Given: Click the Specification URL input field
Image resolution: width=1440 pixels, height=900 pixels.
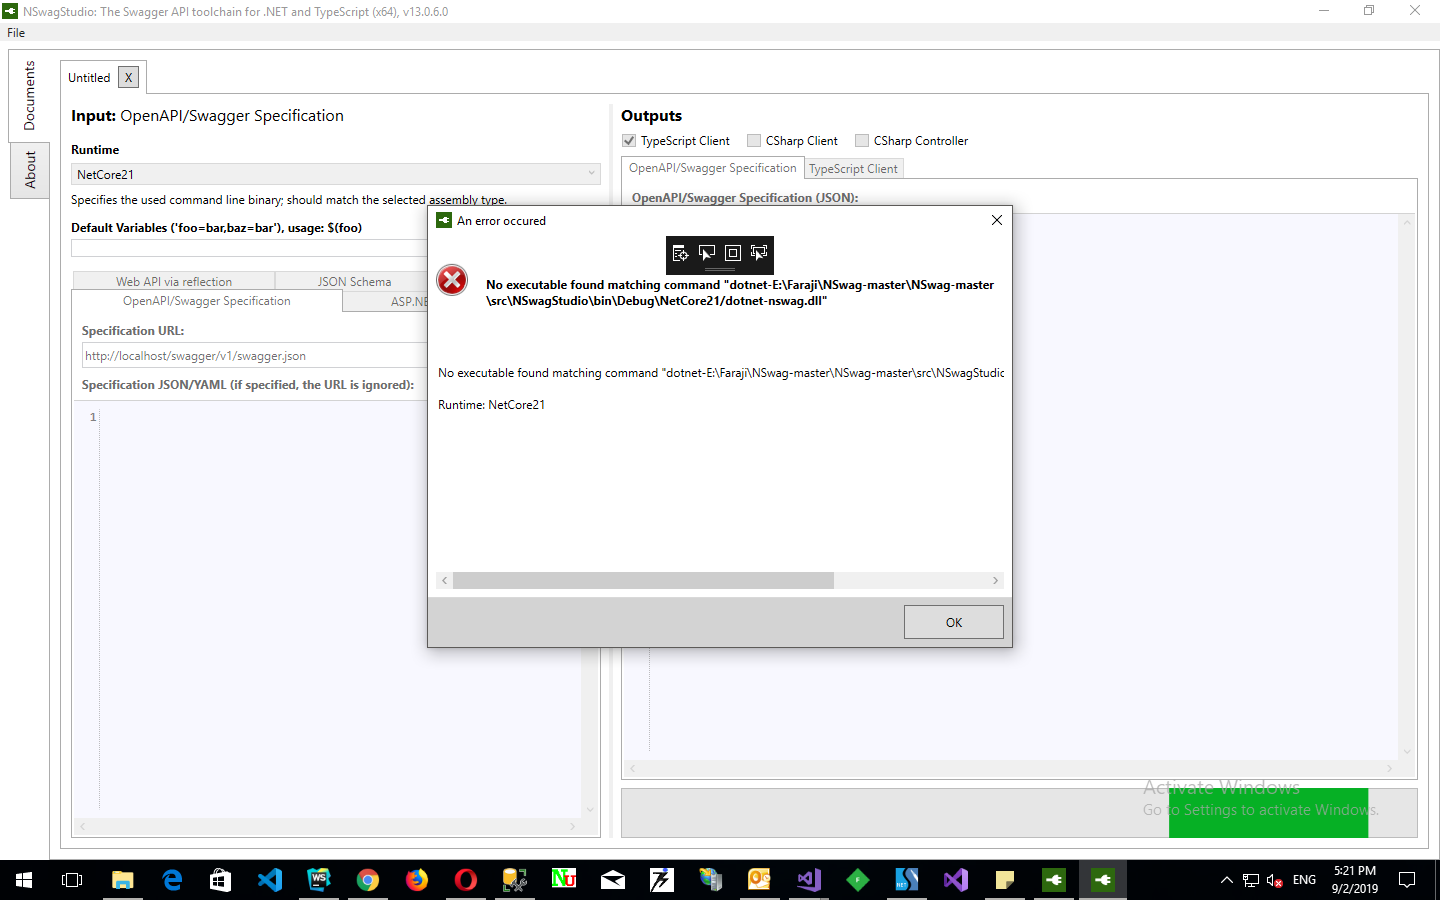Looking at the screenshot, I should (x=250, y=355).
